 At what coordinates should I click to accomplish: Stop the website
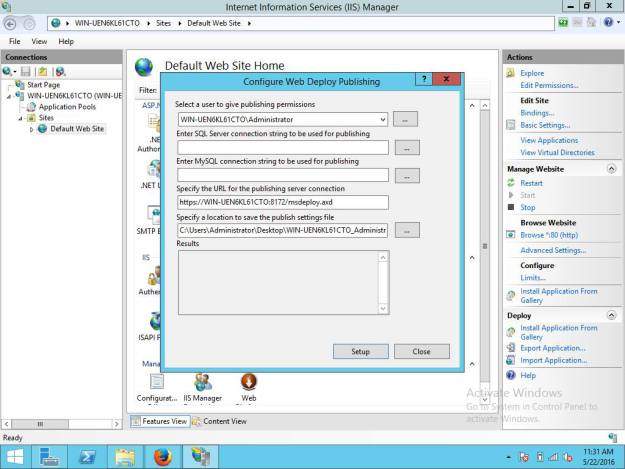click(527, 207)
